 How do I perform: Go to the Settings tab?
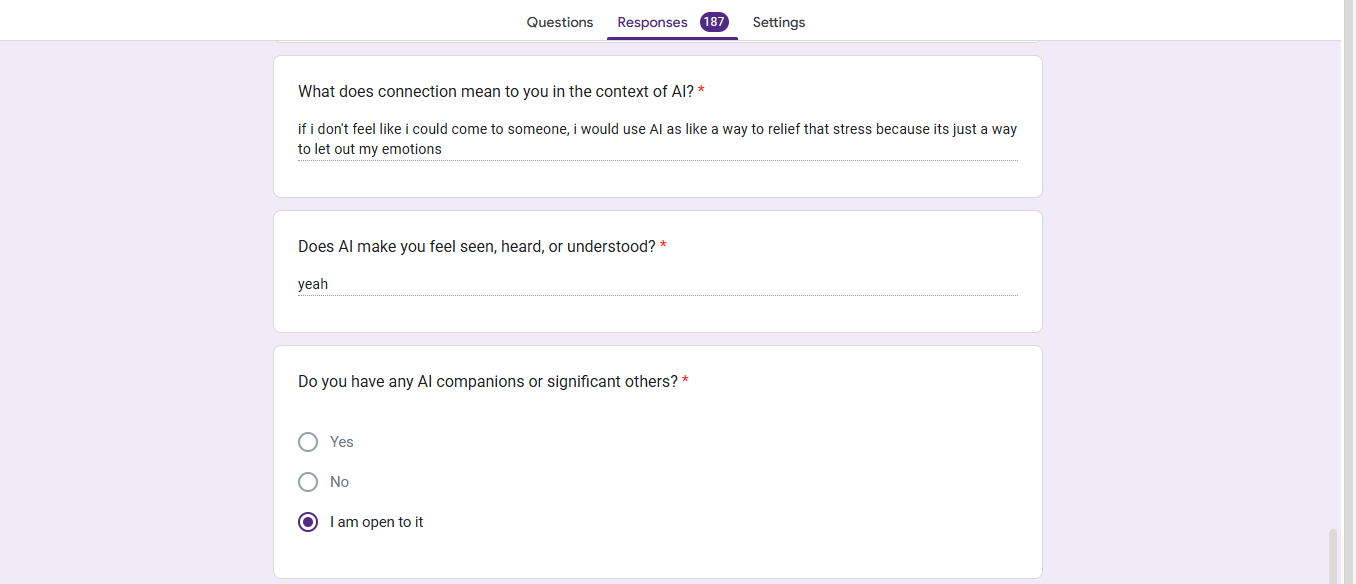pyautogui.click(x=778, y=22)
